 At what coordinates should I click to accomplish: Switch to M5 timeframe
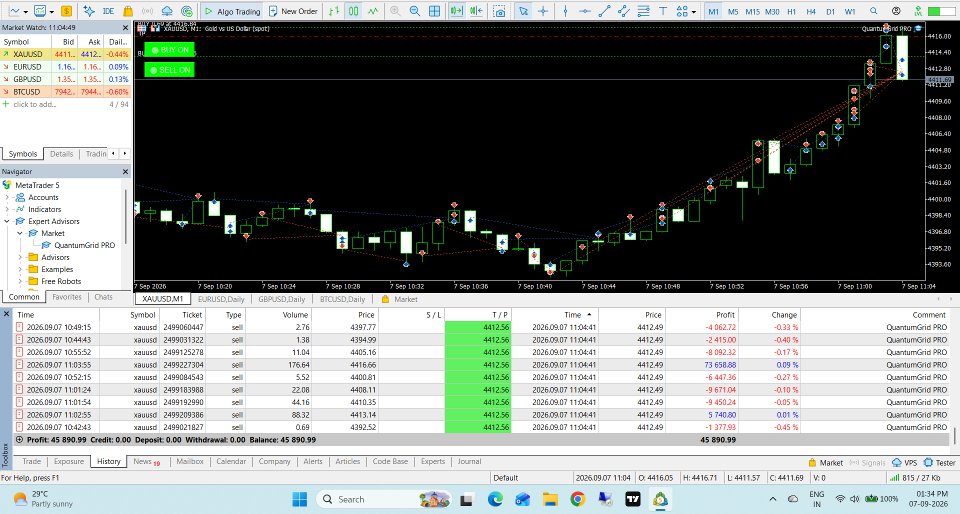(733, 11)
